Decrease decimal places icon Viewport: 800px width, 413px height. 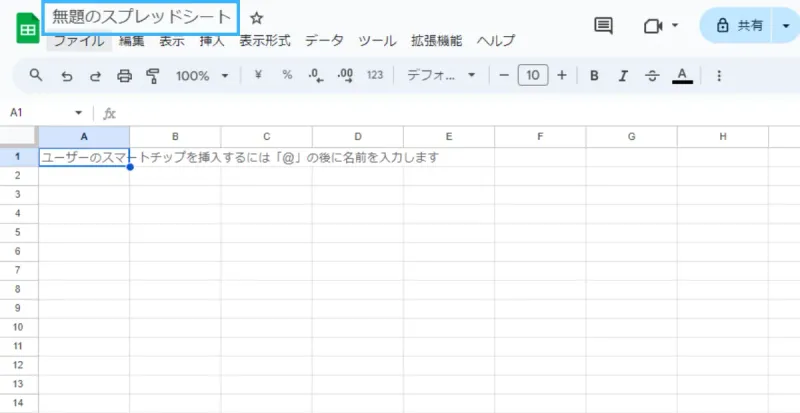pos(316,76)
